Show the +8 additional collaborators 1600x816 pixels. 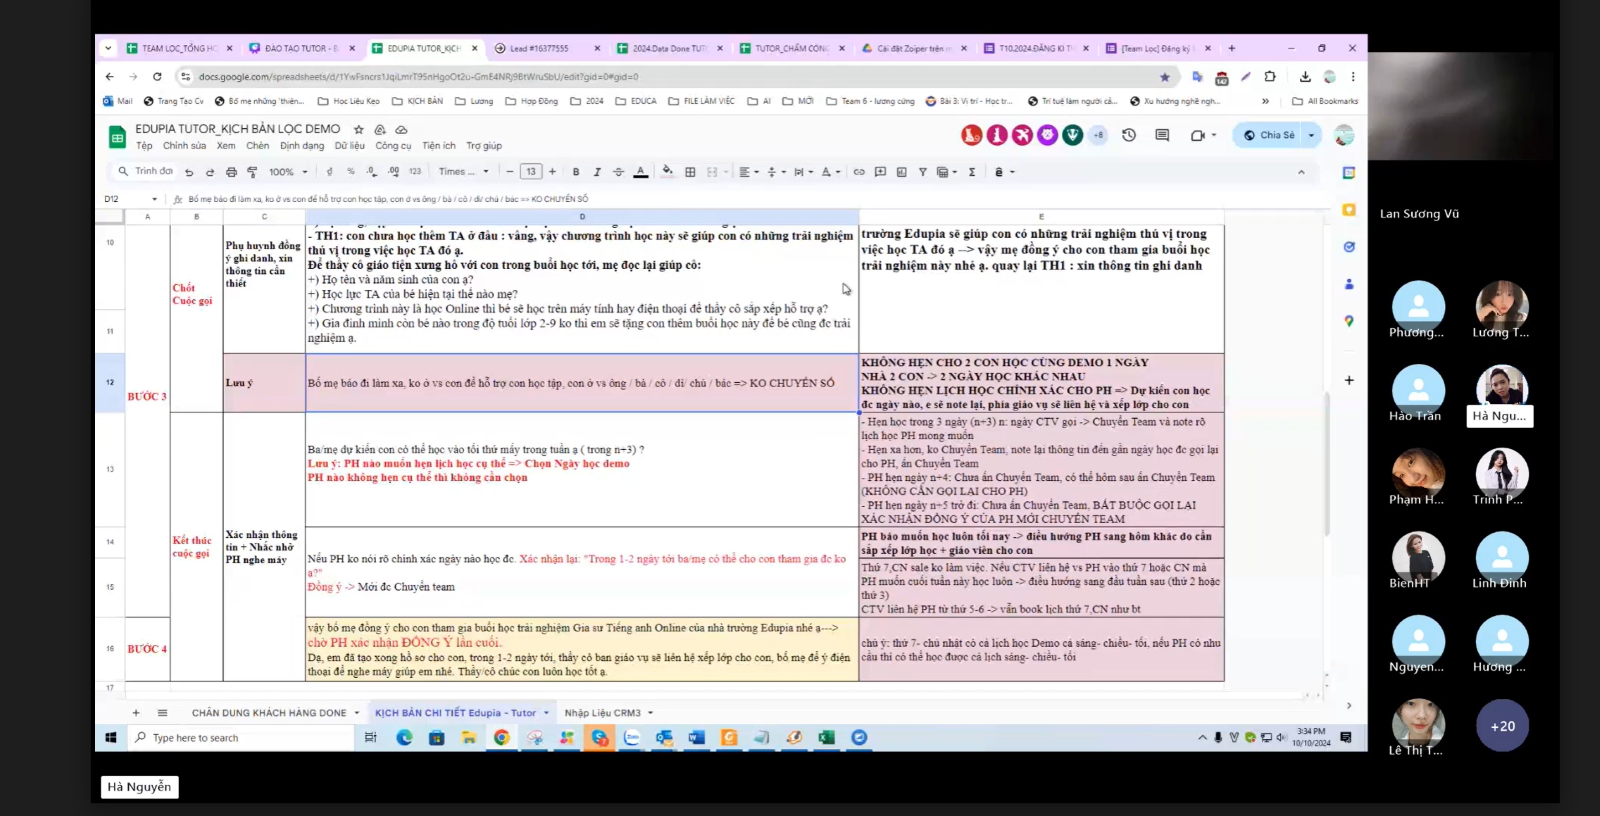pos(1098,135)
